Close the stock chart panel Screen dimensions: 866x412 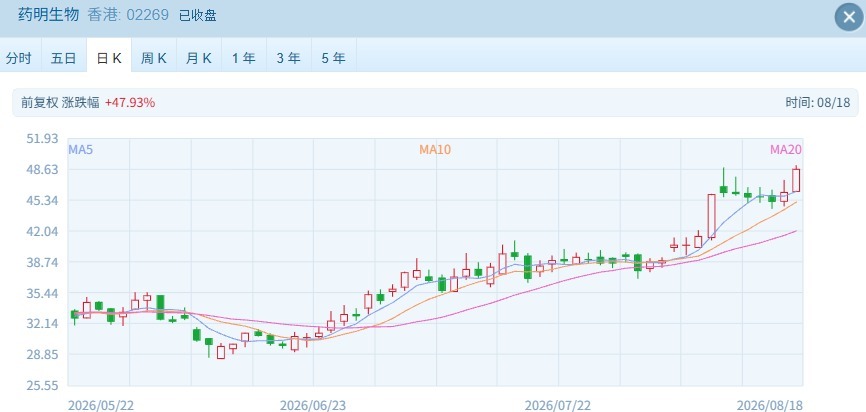pos(849,17)
